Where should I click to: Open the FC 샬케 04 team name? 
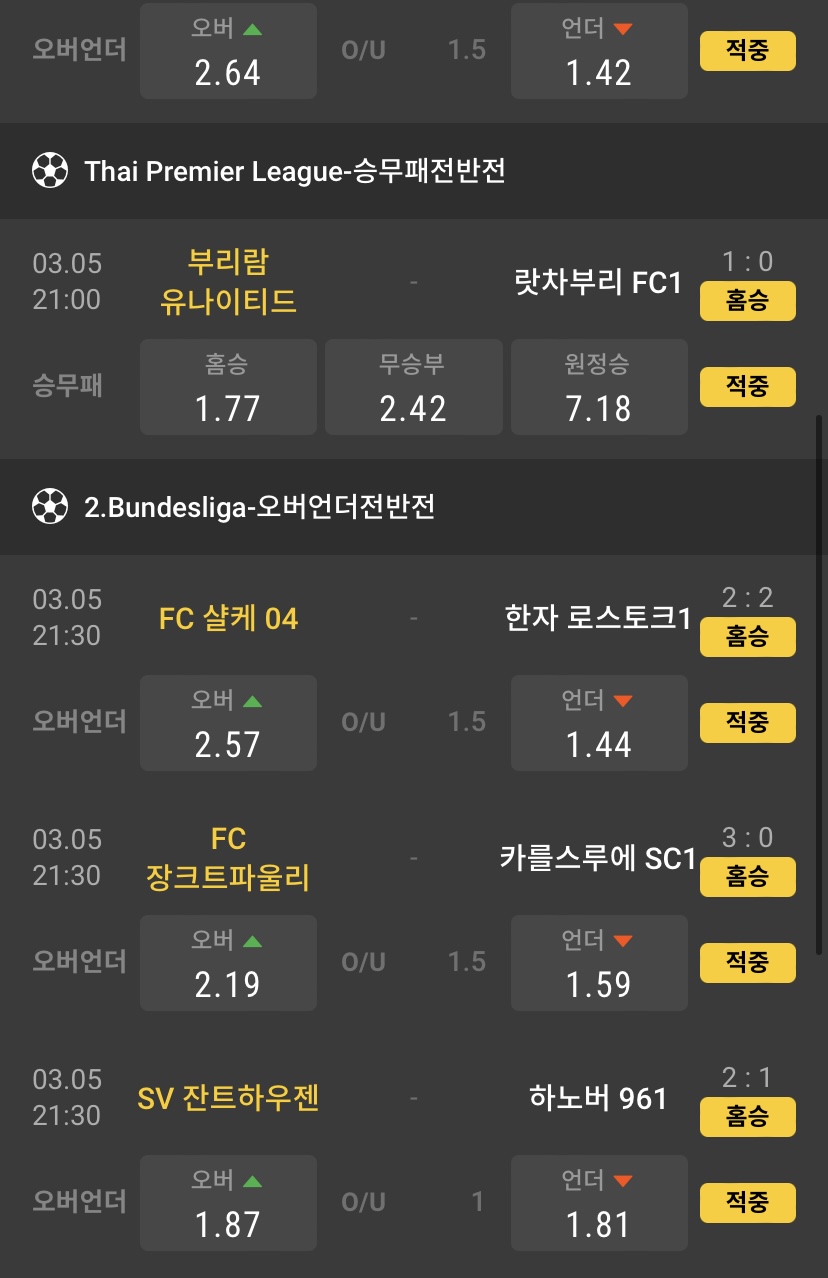(x=228, y=619)
